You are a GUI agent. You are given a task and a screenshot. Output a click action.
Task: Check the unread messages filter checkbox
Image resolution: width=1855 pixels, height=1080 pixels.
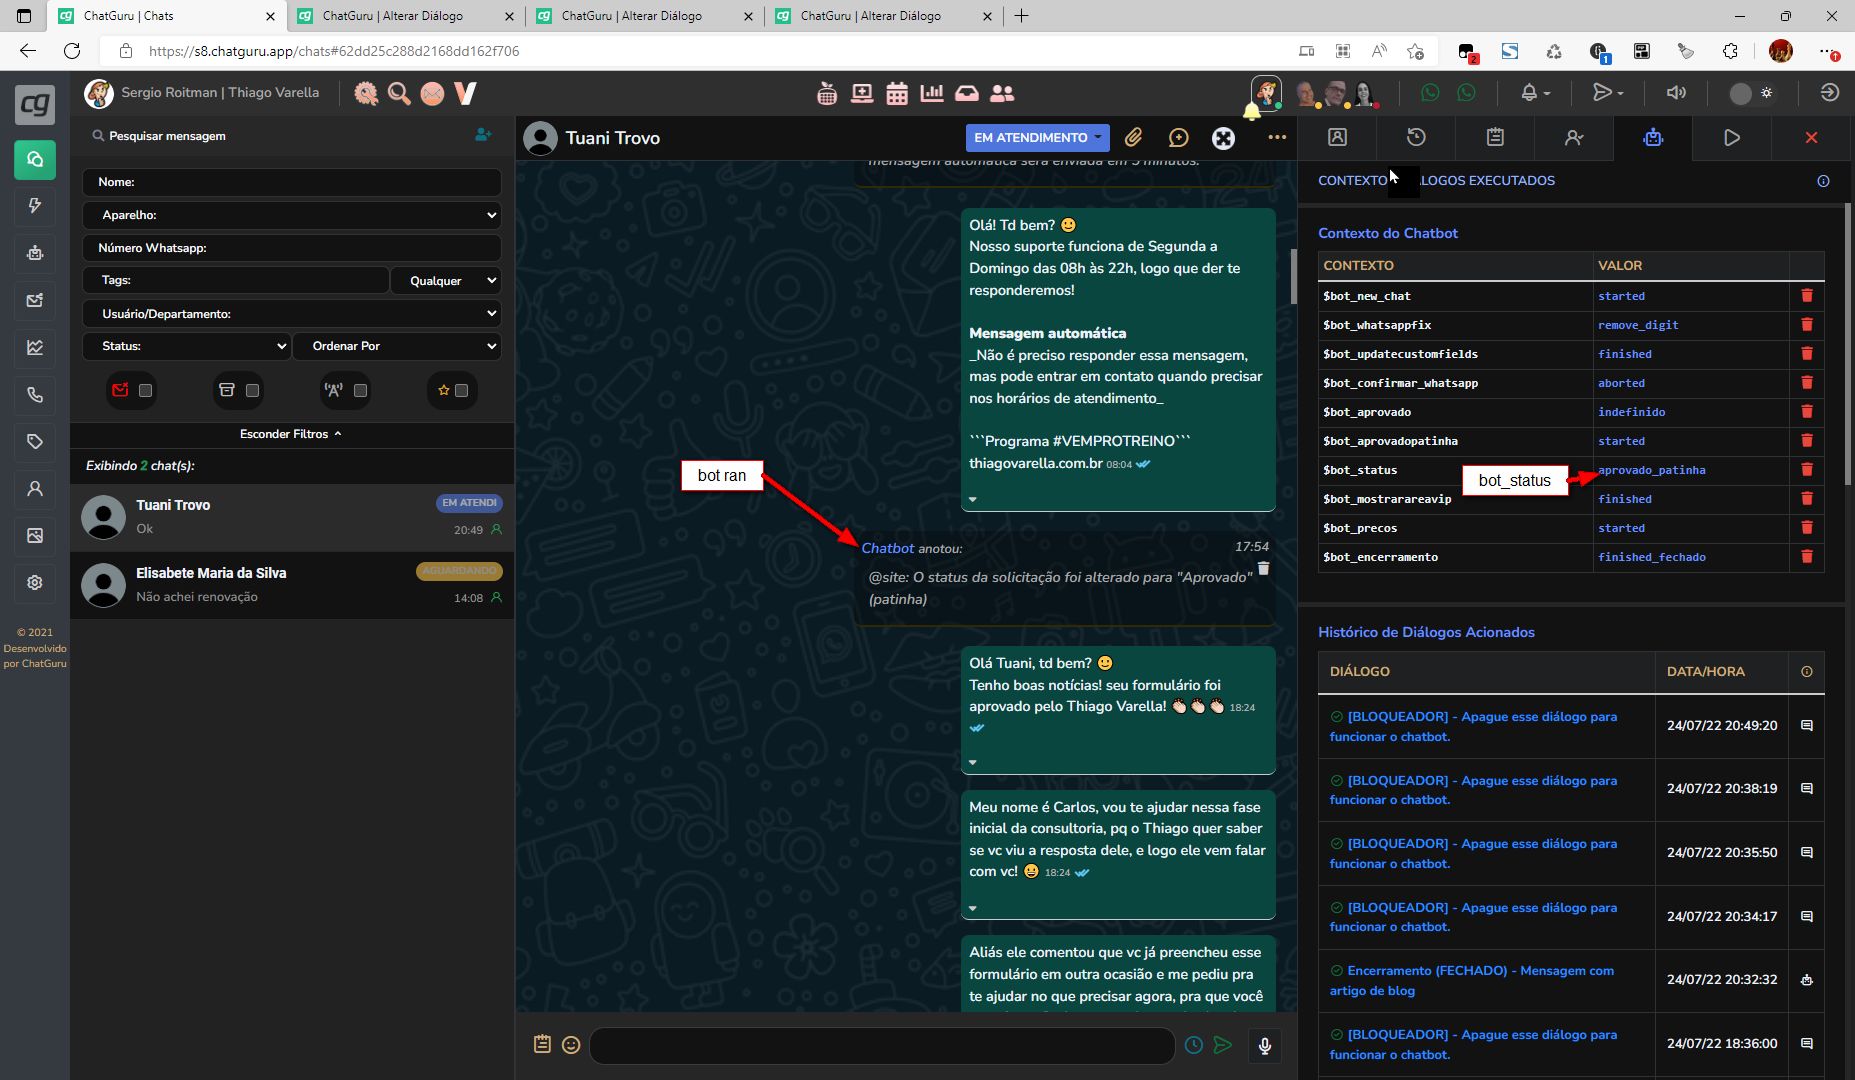coord(146,391)
